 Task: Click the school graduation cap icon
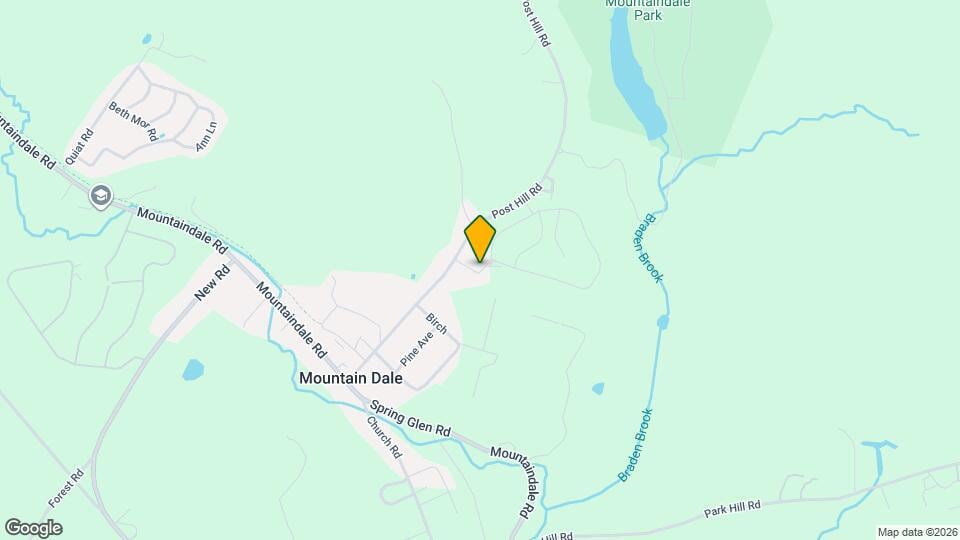[100, 197]
